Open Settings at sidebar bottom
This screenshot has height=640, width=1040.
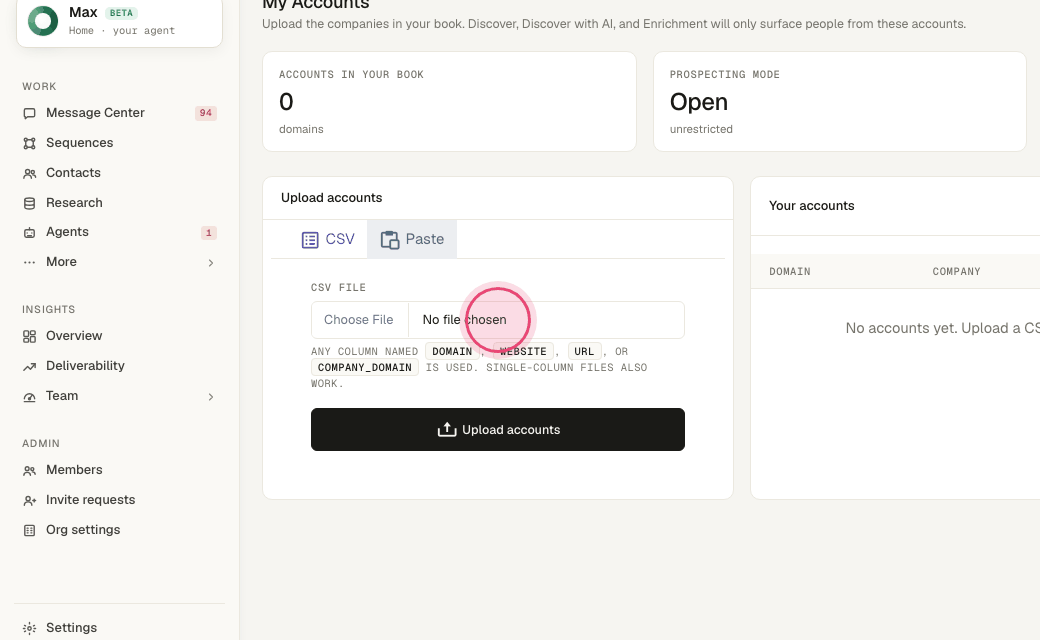tap(119, 627)
